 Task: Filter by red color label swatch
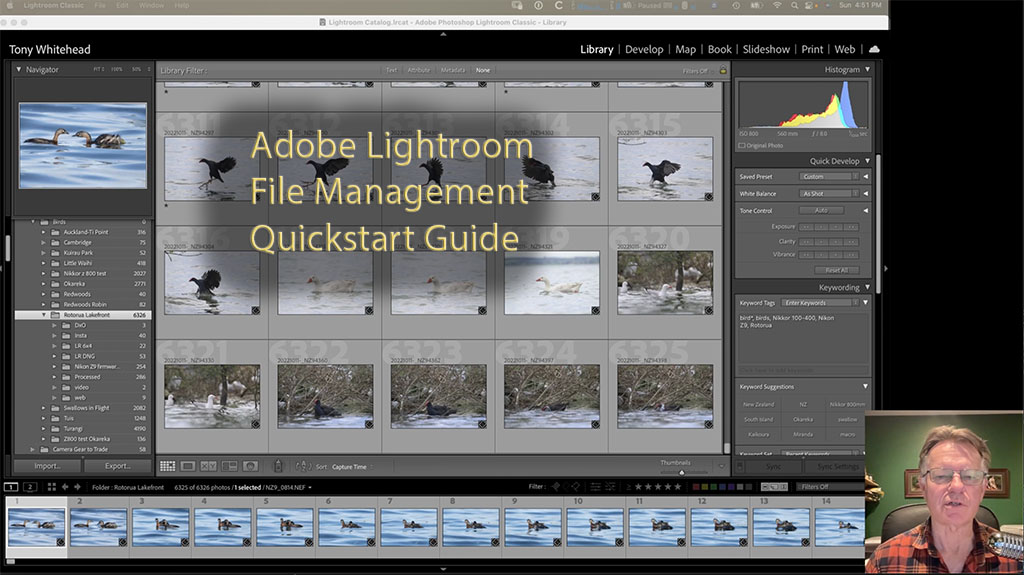click(x=696, y=487)
